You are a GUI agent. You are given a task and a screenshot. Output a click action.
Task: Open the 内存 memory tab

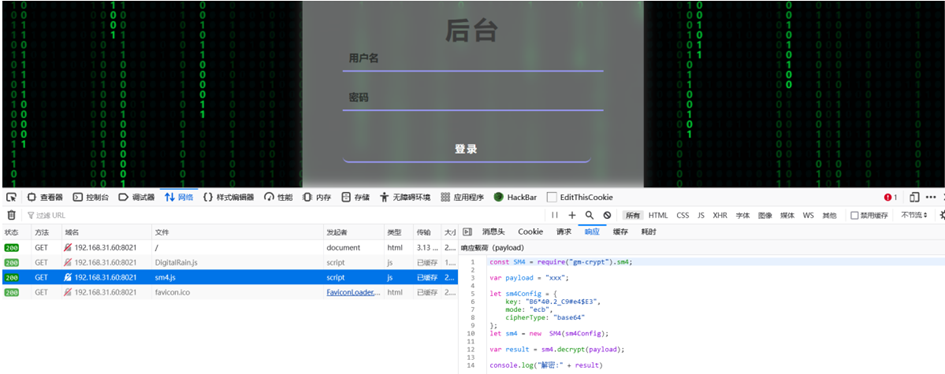317,197
